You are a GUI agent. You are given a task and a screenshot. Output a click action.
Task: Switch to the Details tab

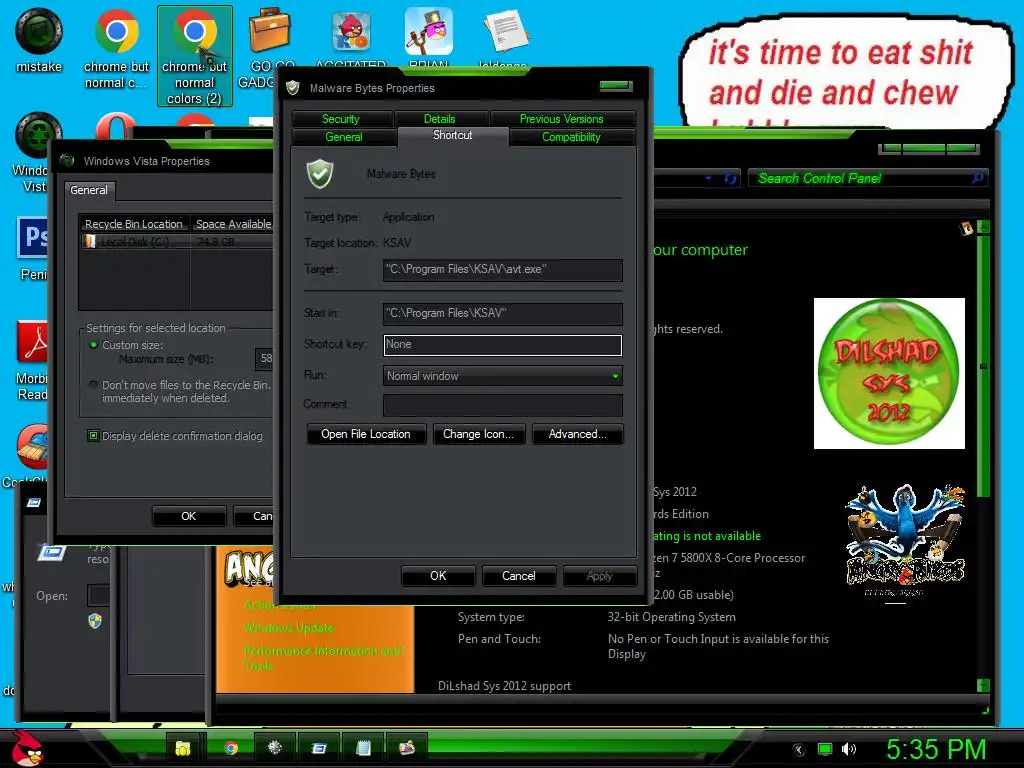coord(440,119)
